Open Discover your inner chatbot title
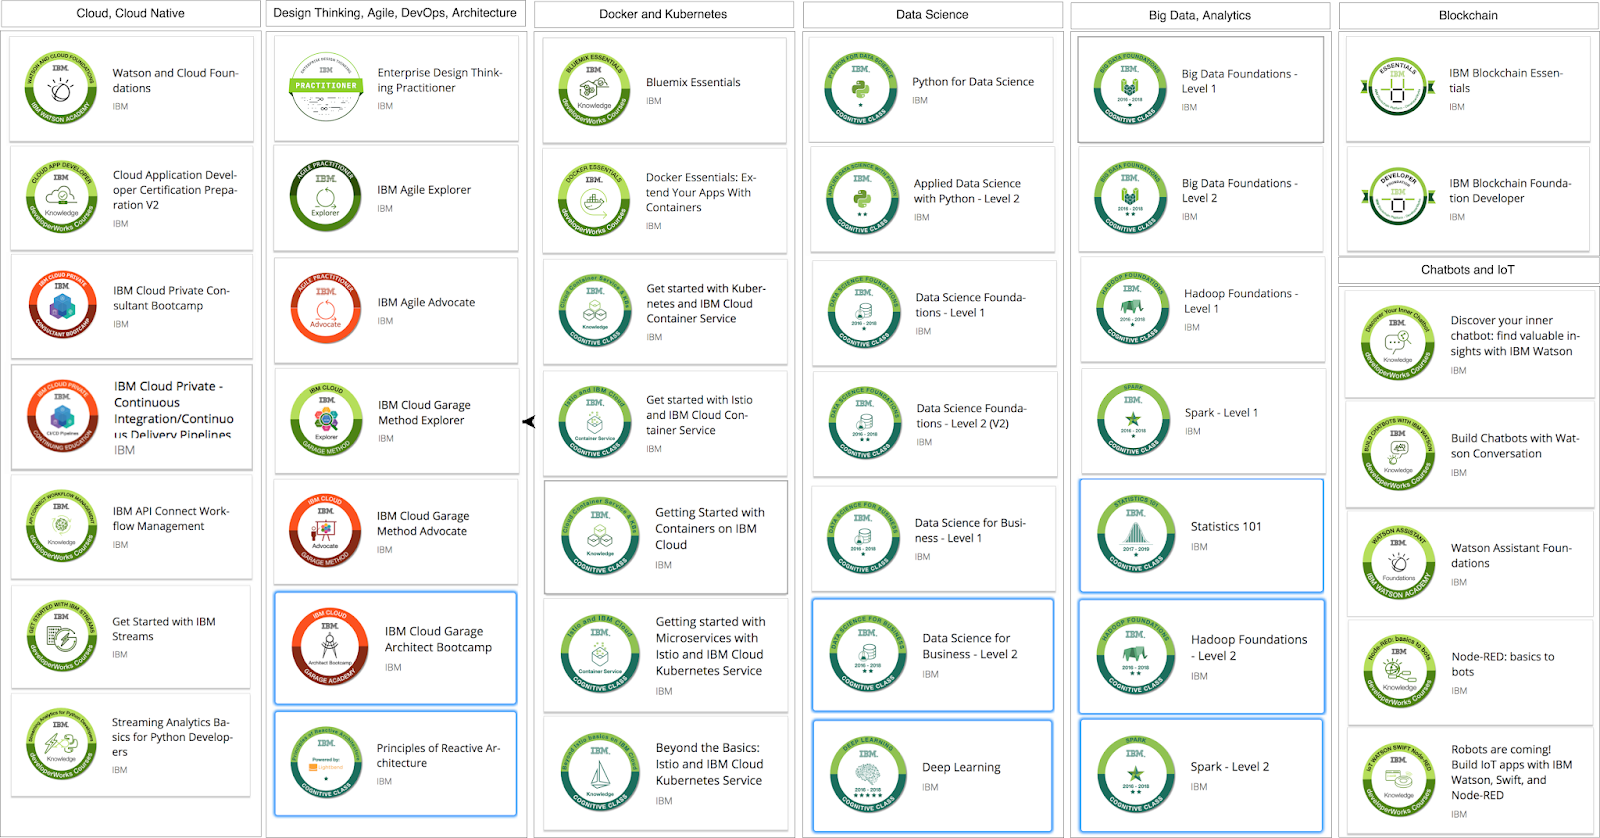The height and width of the screenshot is (838, 1600). coord(1515,336)
